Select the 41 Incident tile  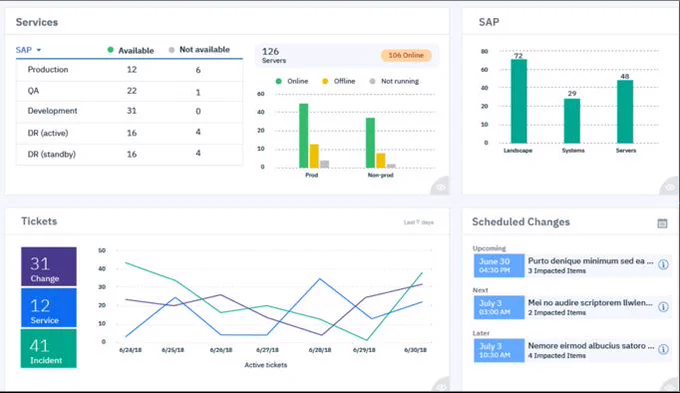coord(49,348)
